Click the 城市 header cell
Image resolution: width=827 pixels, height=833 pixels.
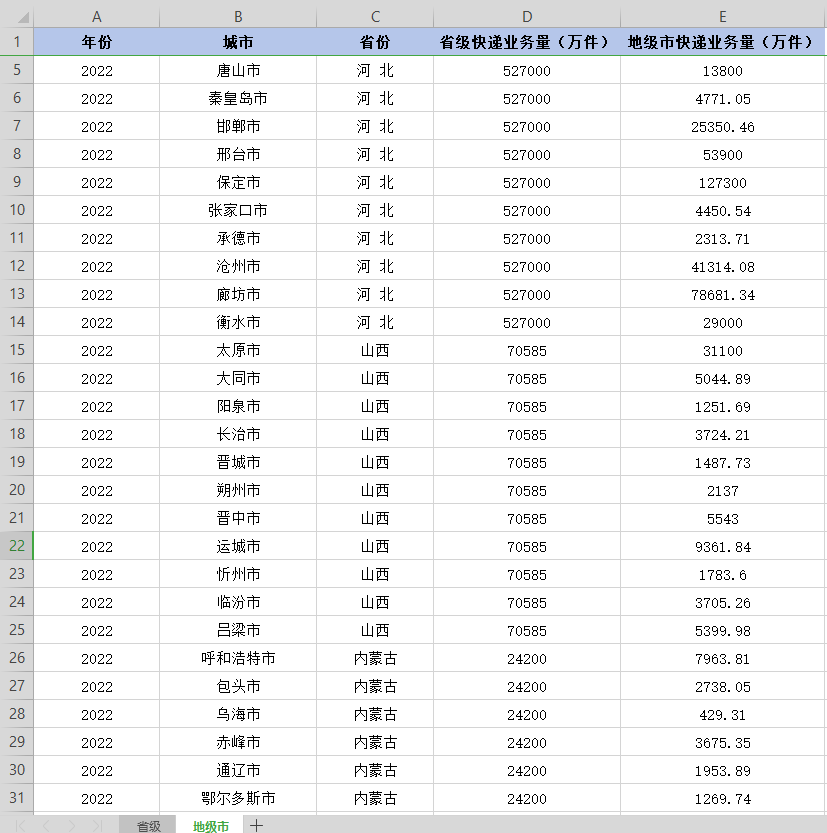pyautogui.click(x=238, y=42)
